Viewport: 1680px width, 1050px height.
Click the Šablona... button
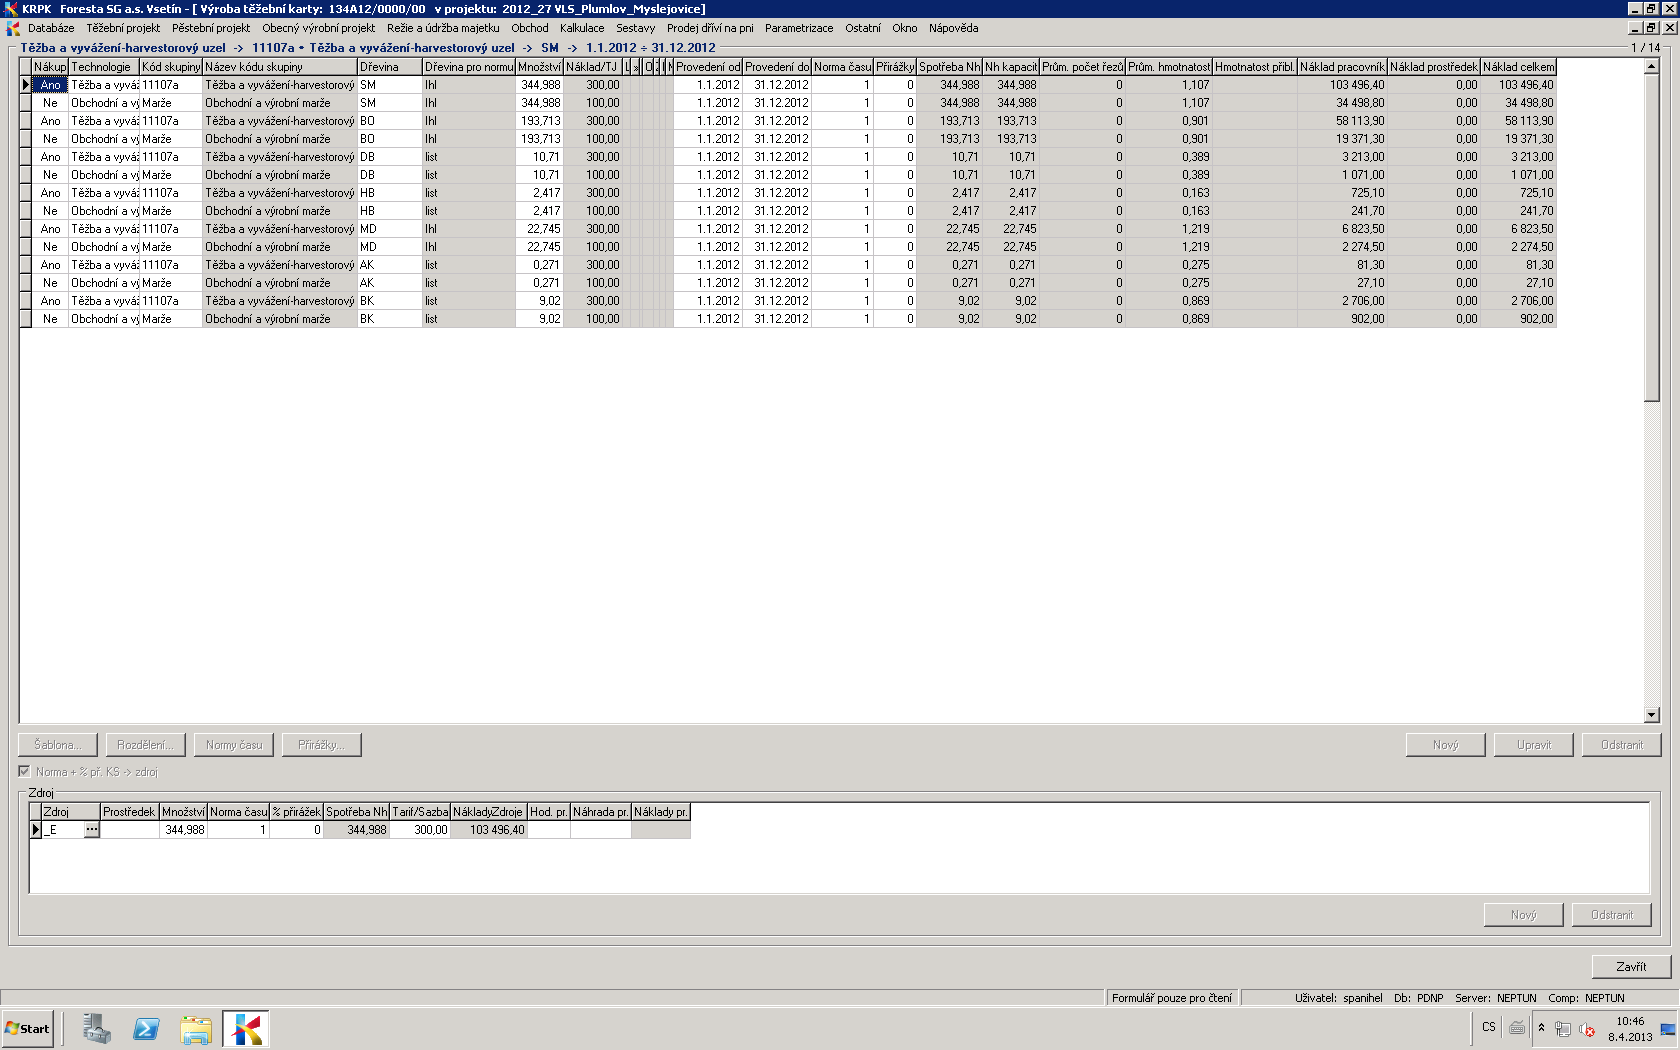pos(57,745)
